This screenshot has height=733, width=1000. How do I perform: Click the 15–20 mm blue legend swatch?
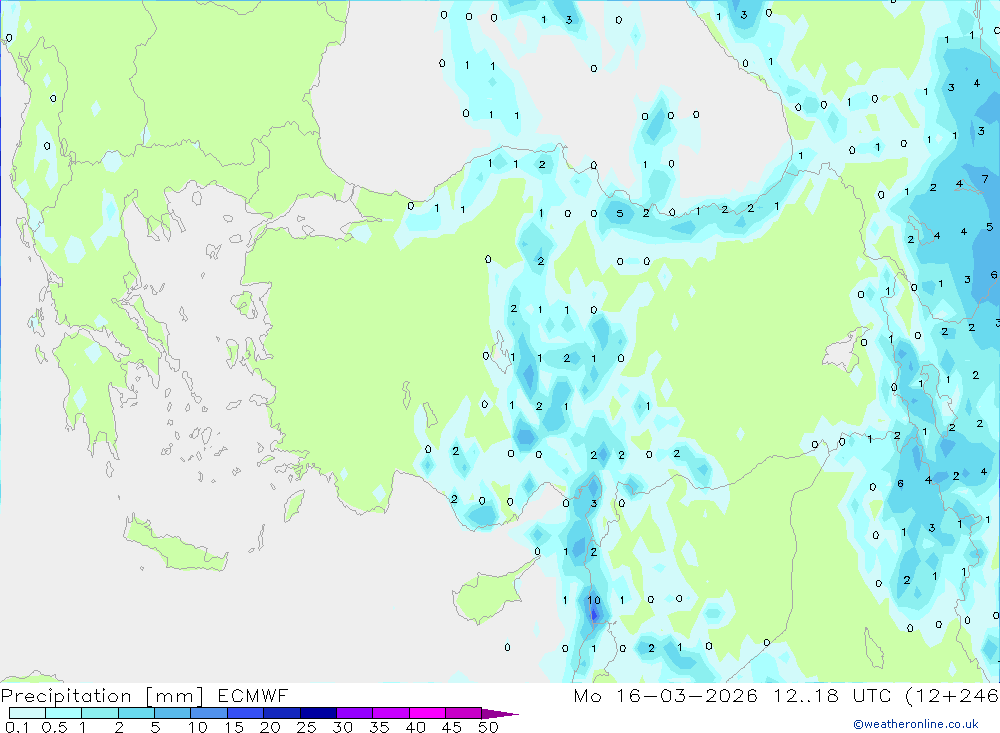pyautogui.click(x=245, y=713)
